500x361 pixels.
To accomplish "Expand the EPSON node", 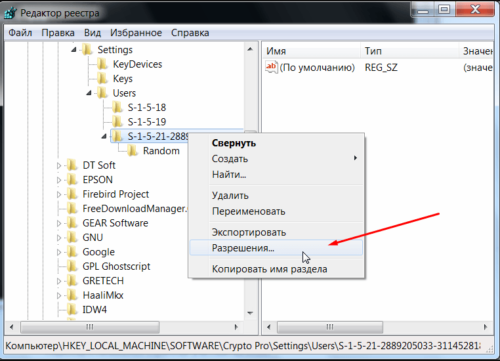I will click(x=59, y=180).
